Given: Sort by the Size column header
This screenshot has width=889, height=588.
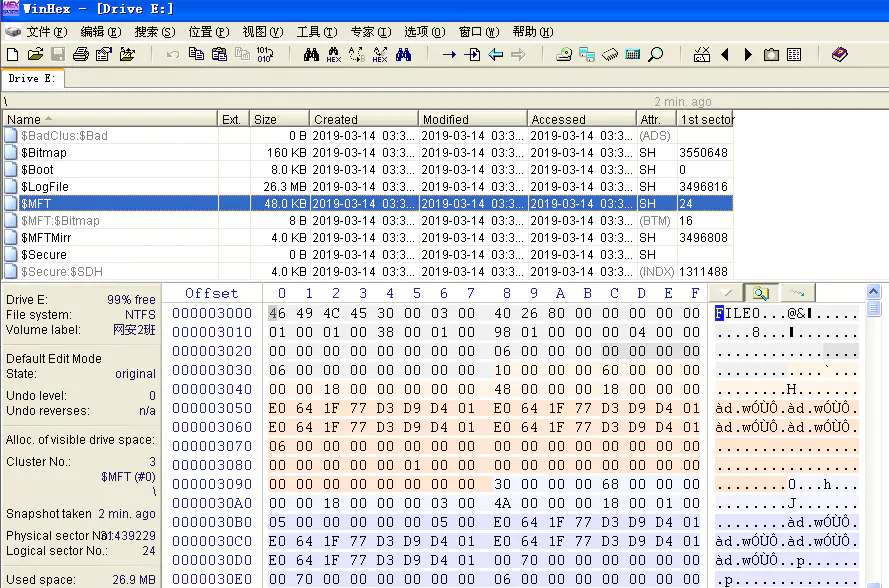Looking at the screenshot, I should tap(279, 119).
